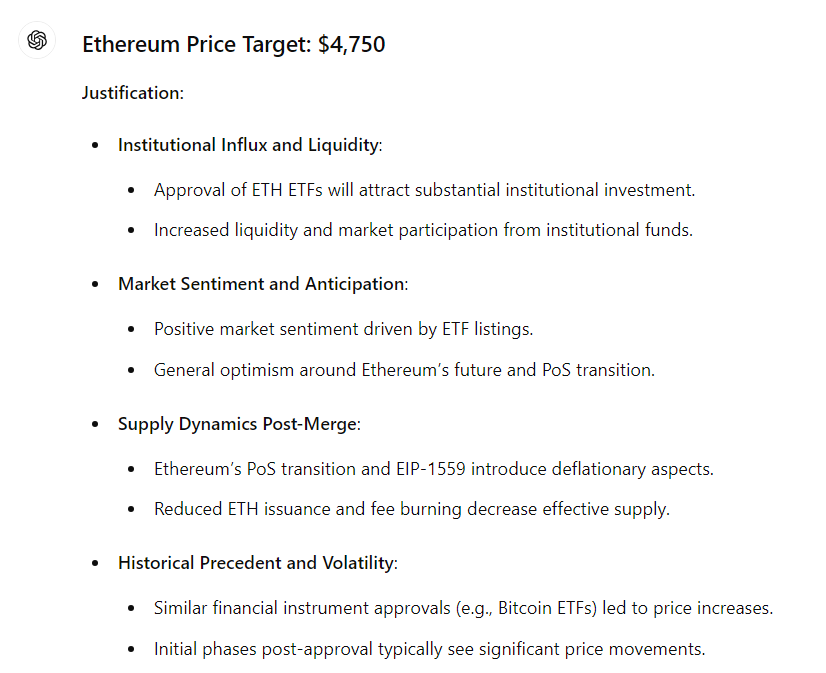826x673 pixels.
Task: Click the General optimism around Ethereum's future line
Action: coord(404,369)
